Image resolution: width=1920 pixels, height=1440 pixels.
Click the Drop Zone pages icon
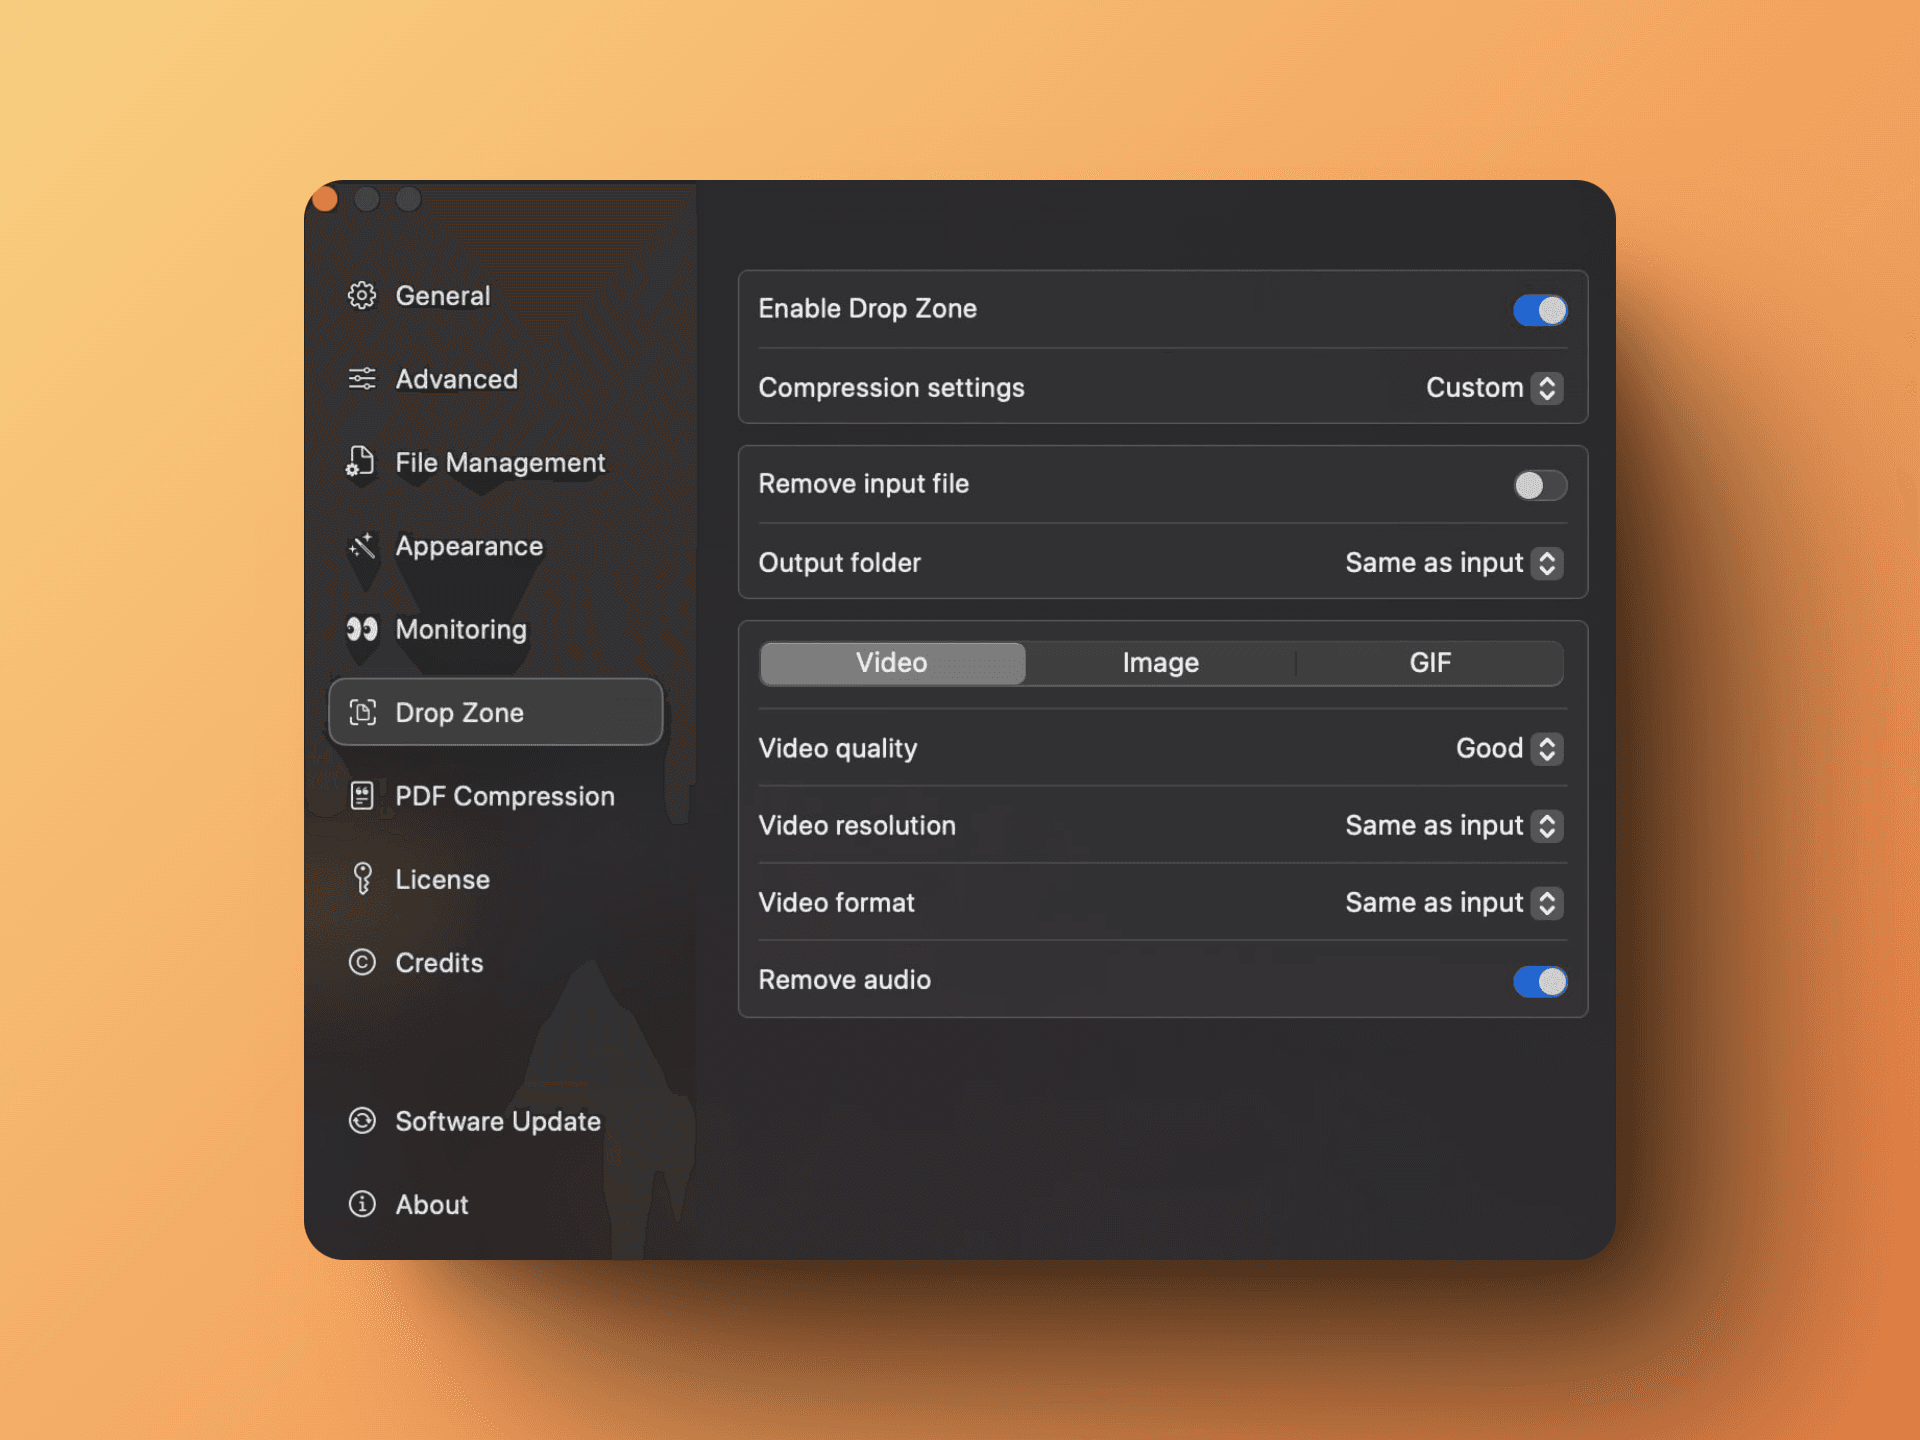(x=362, y=712)
